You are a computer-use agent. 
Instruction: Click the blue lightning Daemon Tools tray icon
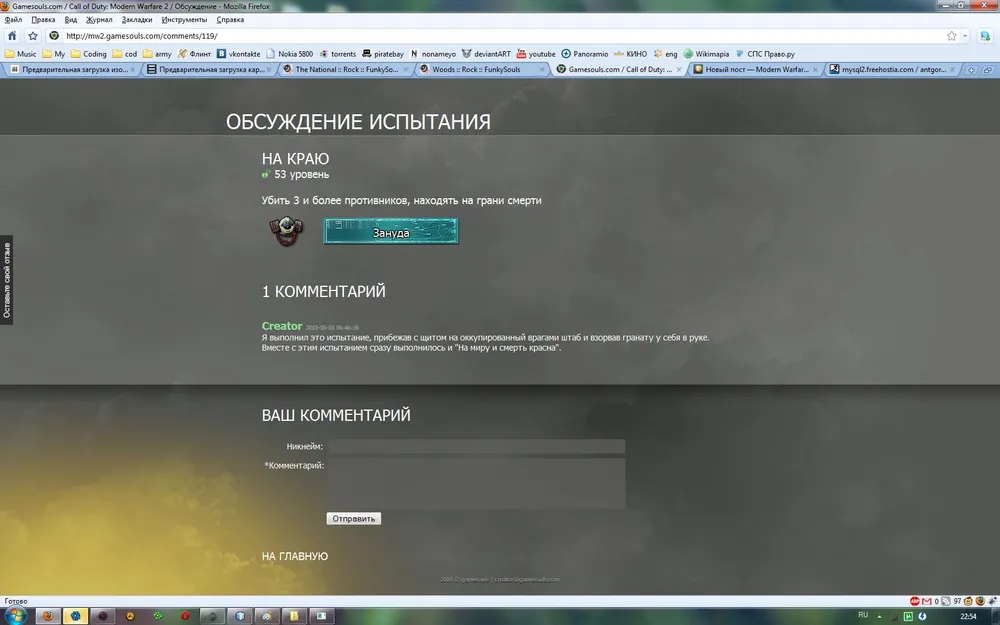click(x=922, y=616)
